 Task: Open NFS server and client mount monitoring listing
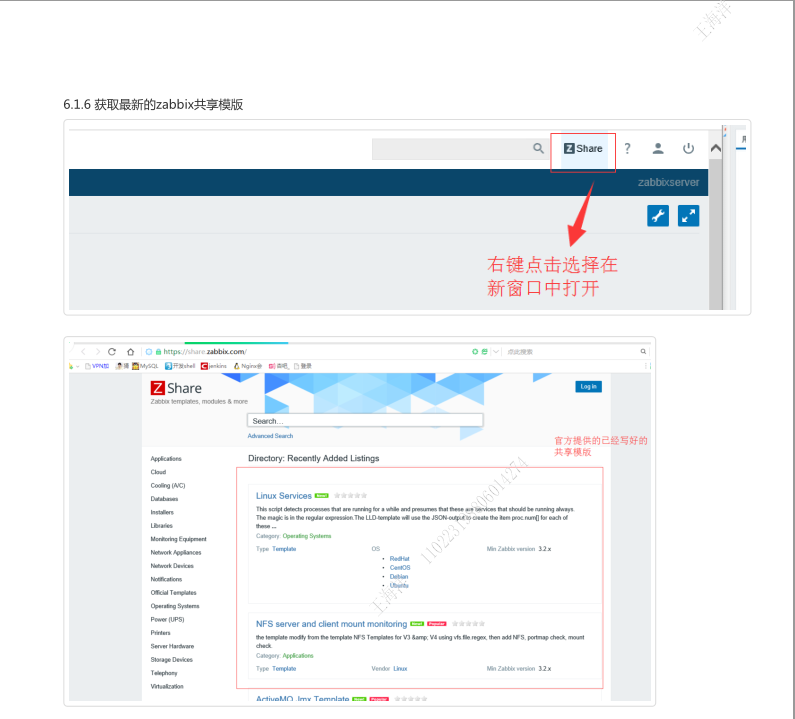331,625
